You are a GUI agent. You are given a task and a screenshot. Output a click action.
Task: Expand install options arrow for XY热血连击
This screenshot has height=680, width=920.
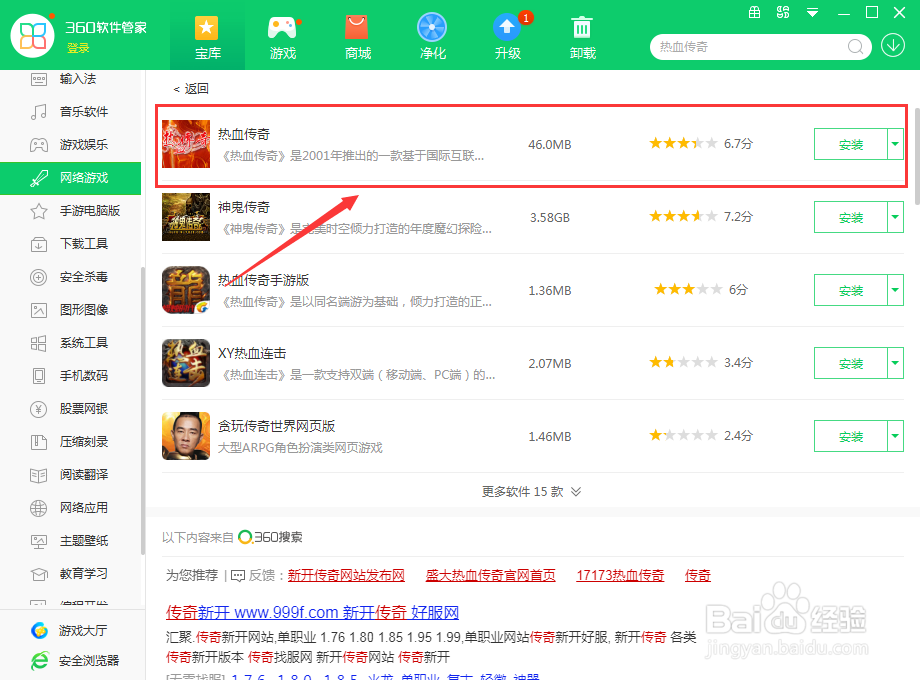pyautogui.click(x=895, y=363)
